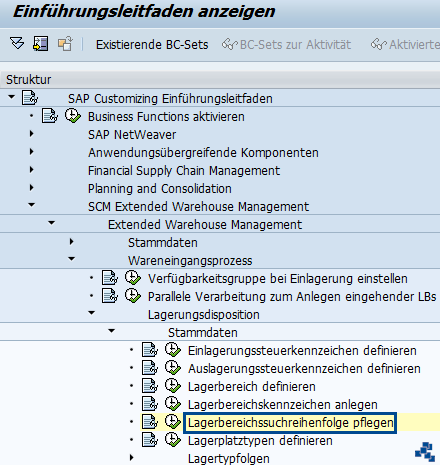Click the expand all subnodes toolbar icon

click(x=17, y=44)
